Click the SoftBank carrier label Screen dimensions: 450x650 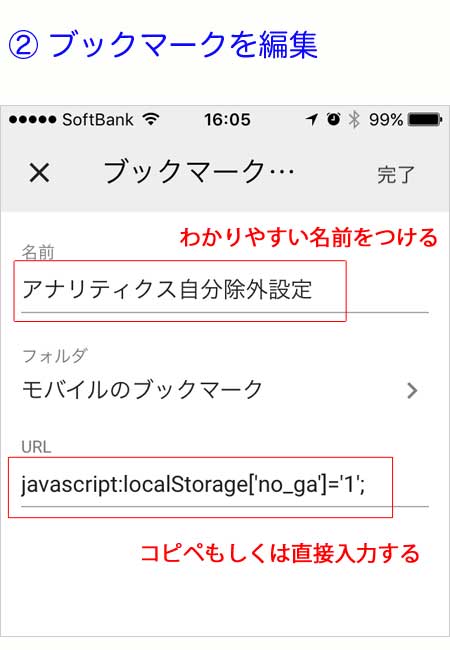click(x=98, y=120)
